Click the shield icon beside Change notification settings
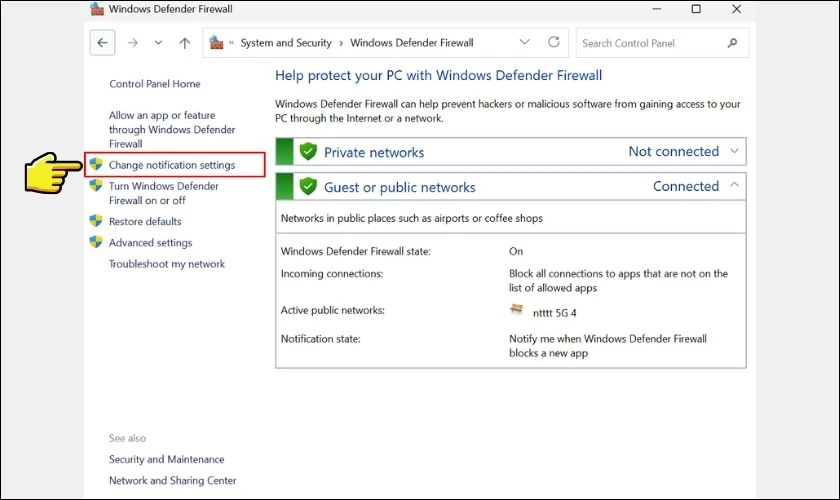Viewport: 840px width, 500px height. [x=96, y=164]
